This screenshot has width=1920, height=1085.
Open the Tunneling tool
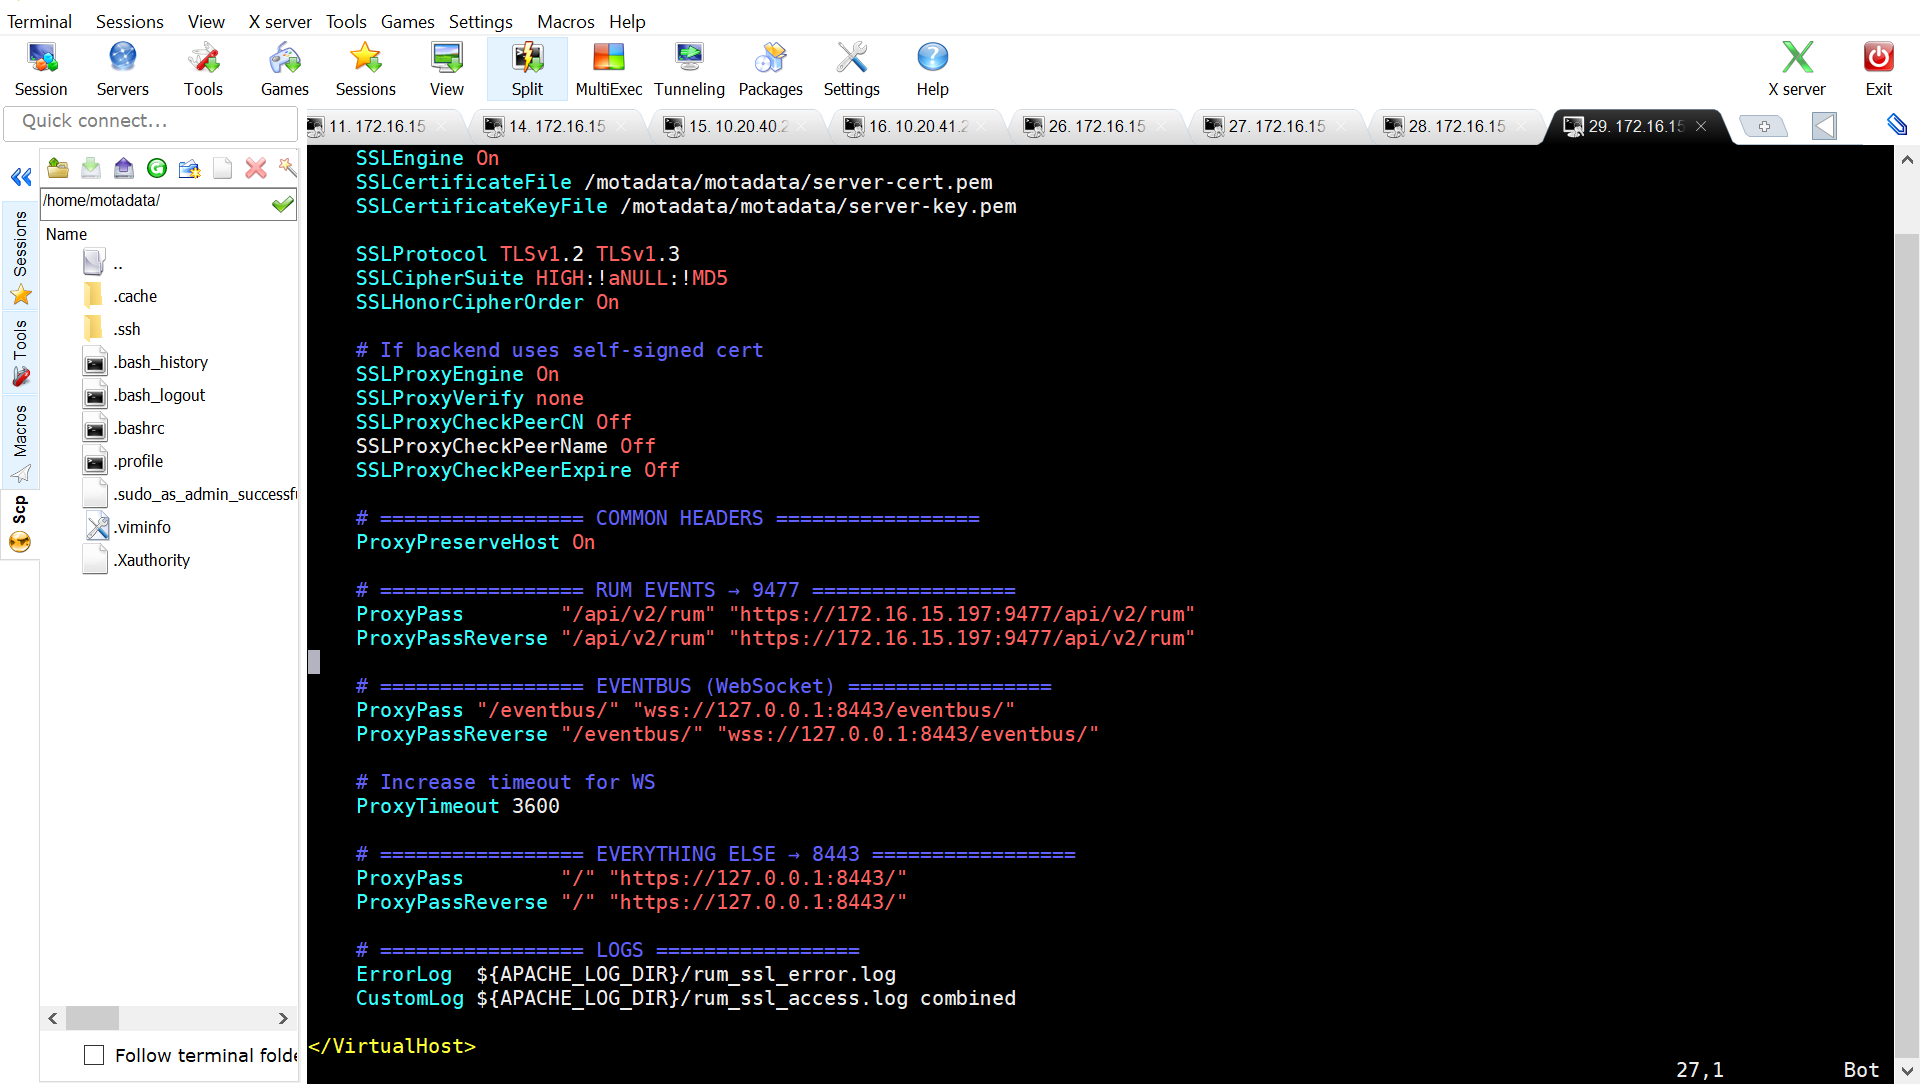(689, 69)
